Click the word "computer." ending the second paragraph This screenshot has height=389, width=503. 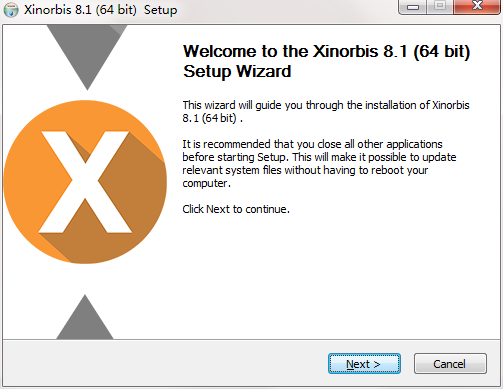click(206, 183)
